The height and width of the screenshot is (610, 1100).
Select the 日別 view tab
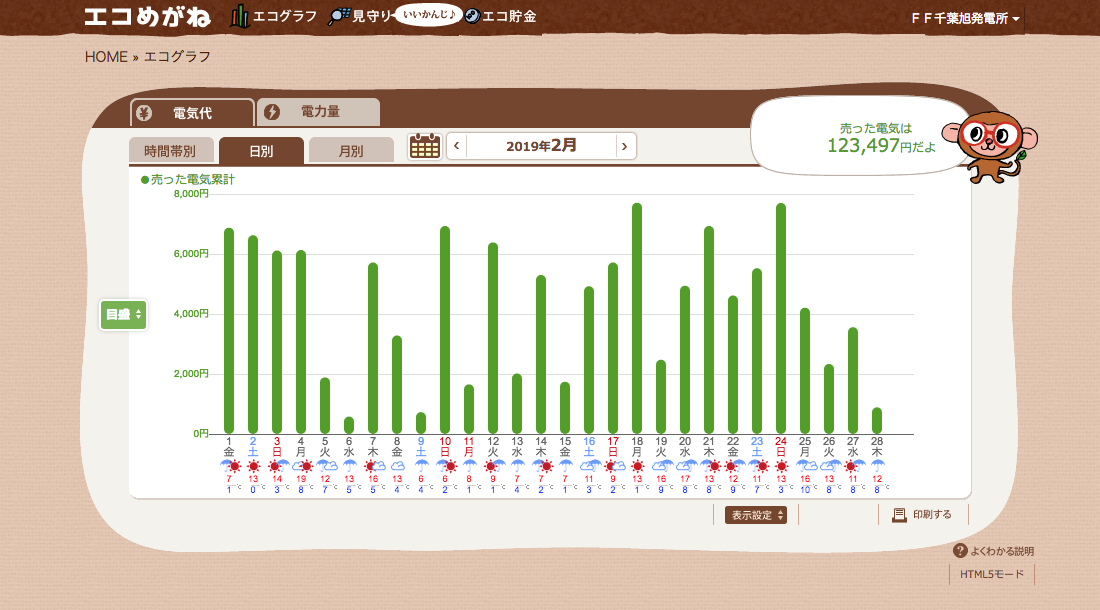coord(261,151)
